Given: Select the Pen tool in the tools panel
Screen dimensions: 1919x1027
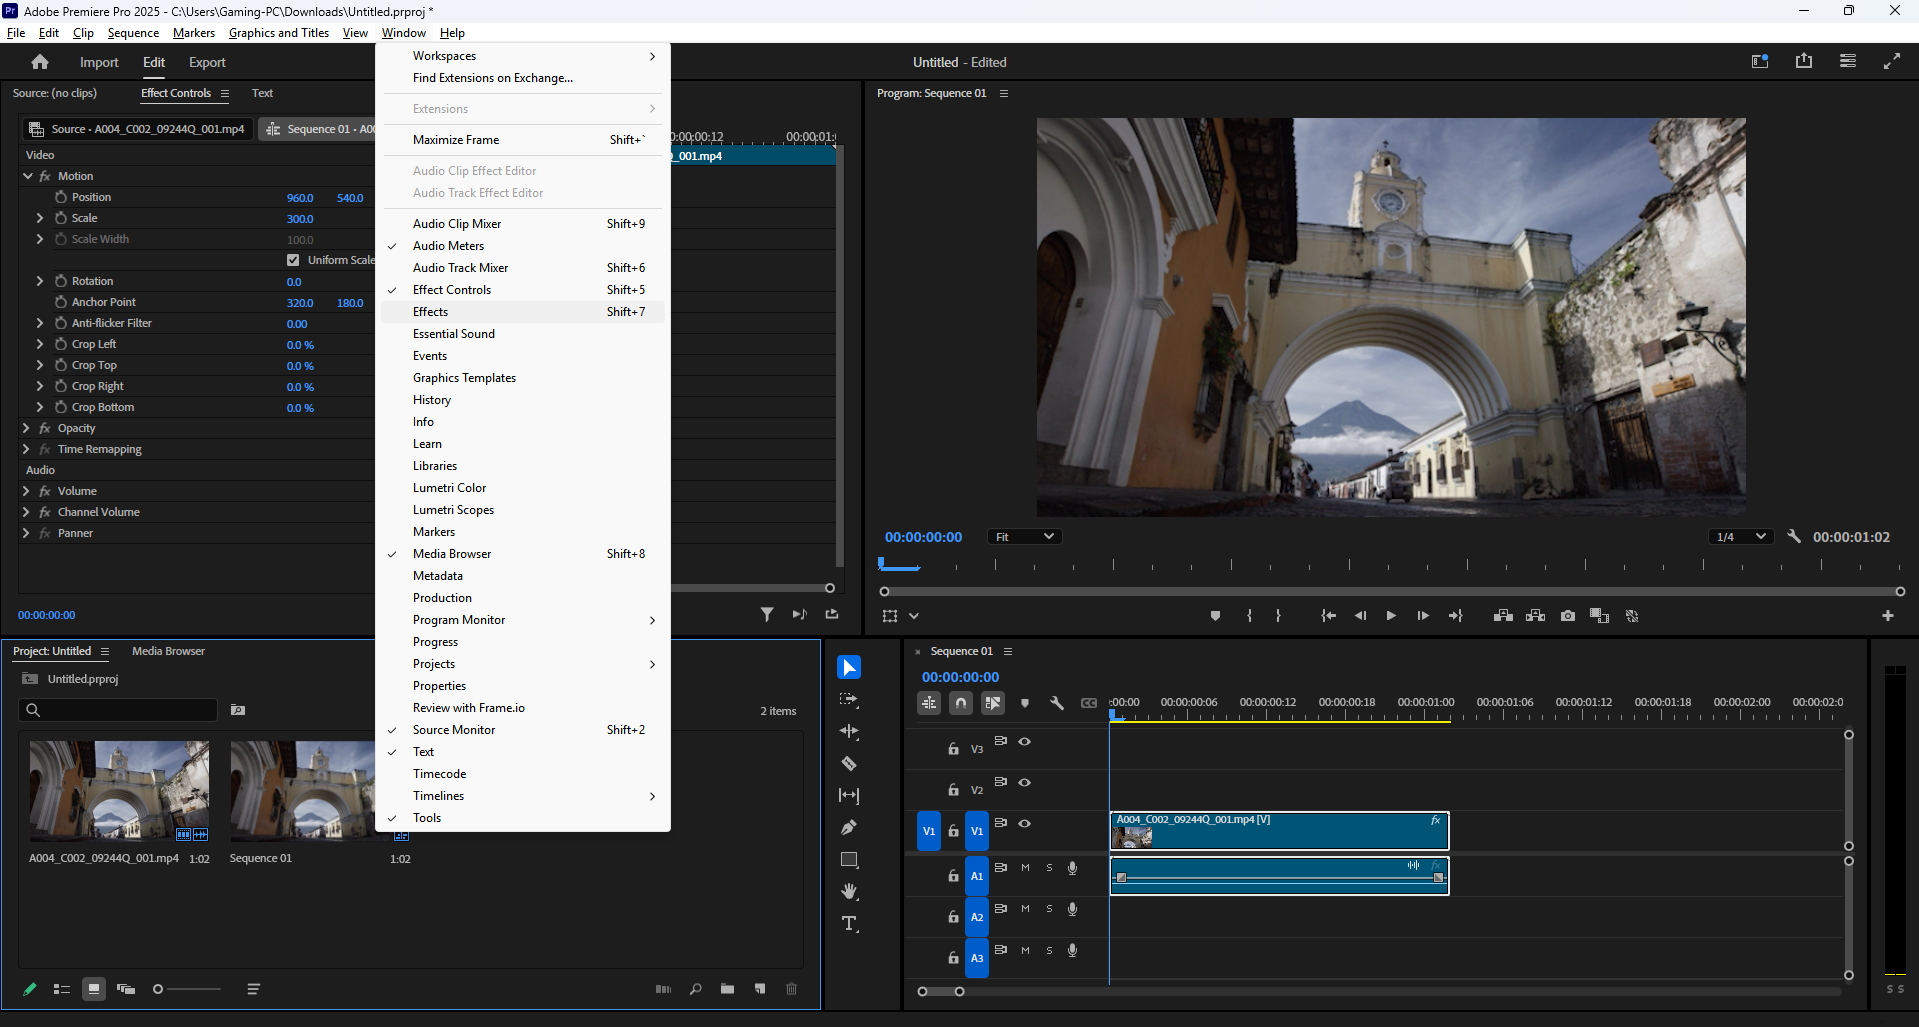Looking at the screenshot, I should coord(849,828).
